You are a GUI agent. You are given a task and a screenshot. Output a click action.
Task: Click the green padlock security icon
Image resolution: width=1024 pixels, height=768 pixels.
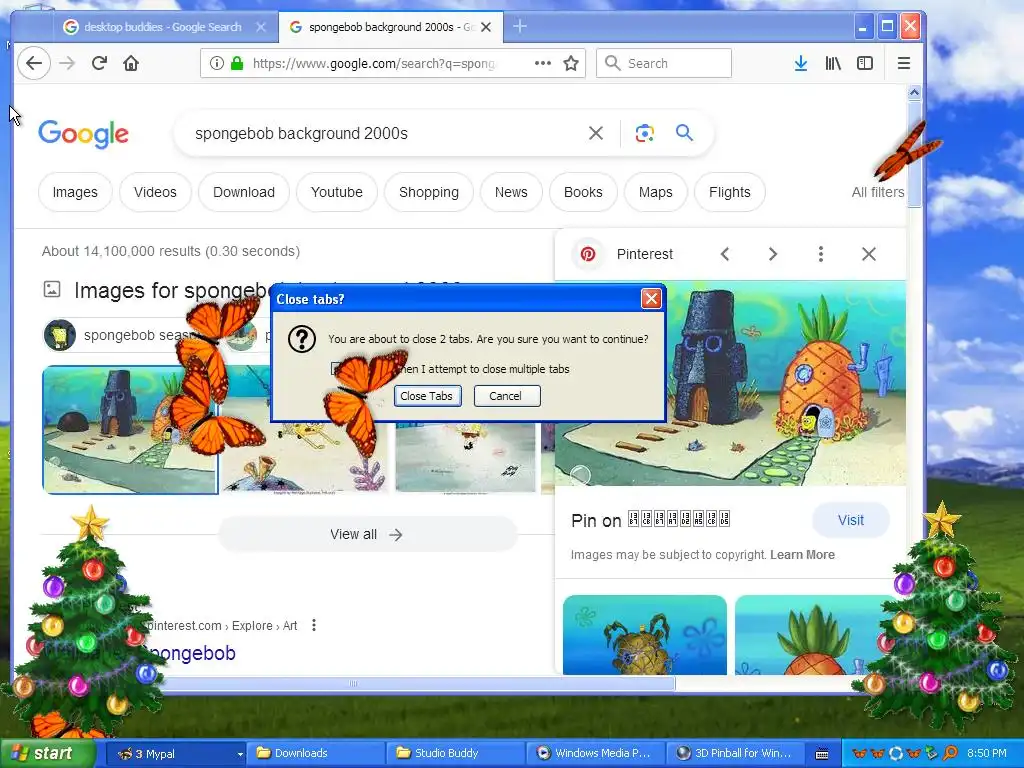click(x=236, y=63)
